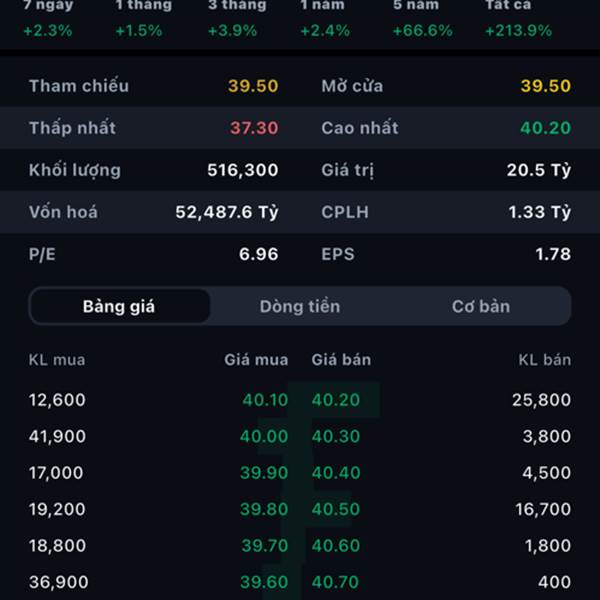Pick the 40.50 ask price
This screenshot has height=600, width=600.
click(336, 509)
